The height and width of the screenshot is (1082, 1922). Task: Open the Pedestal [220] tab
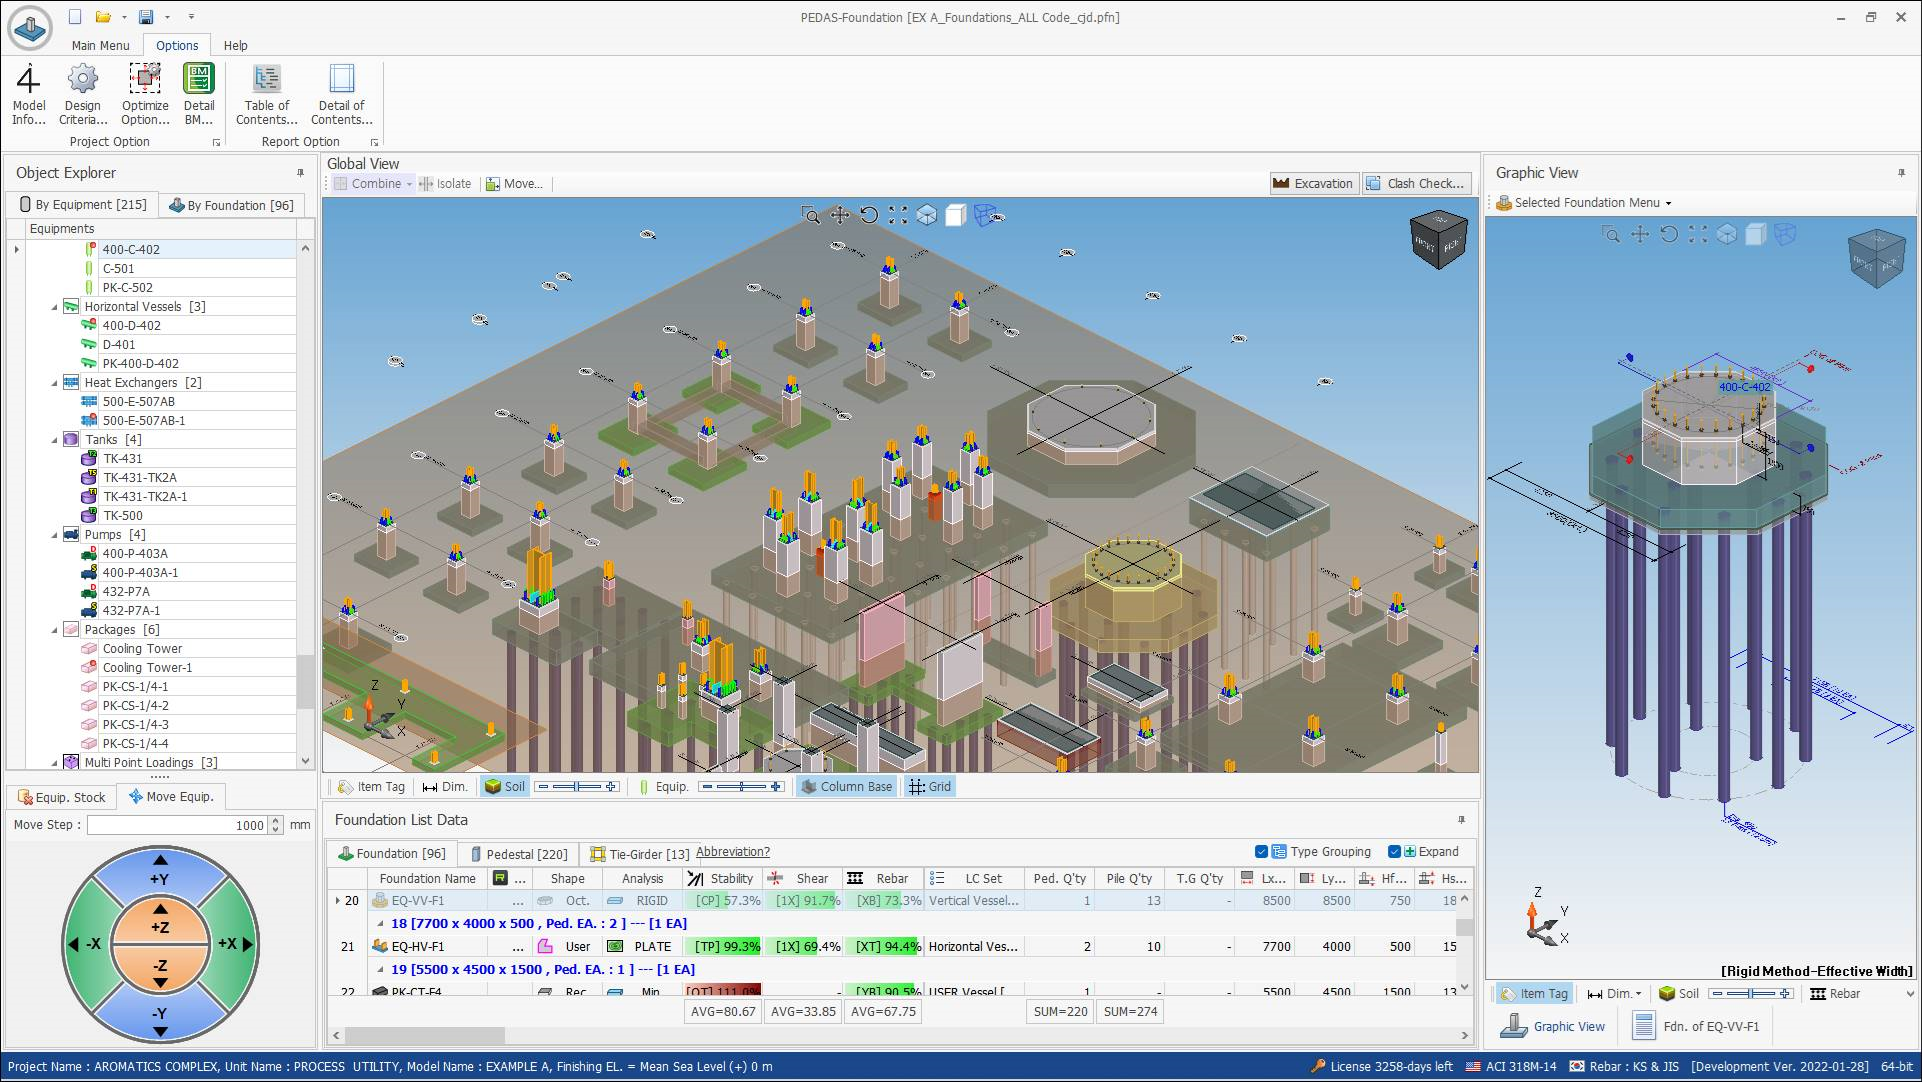pyautogui.click(x=517, y=854)
